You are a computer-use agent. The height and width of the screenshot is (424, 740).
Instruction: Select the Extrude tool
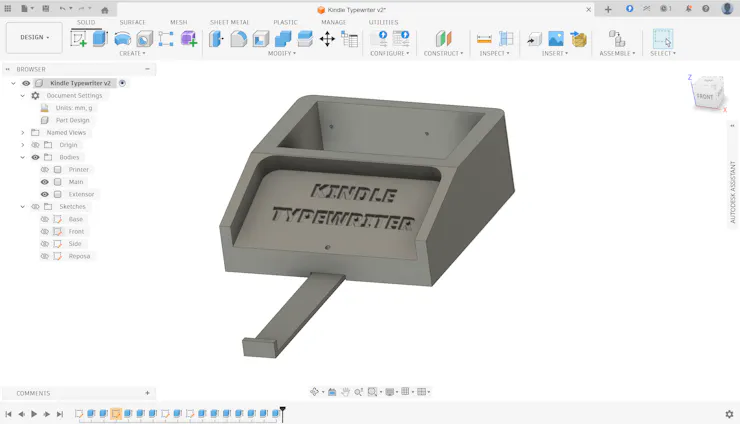100,38
